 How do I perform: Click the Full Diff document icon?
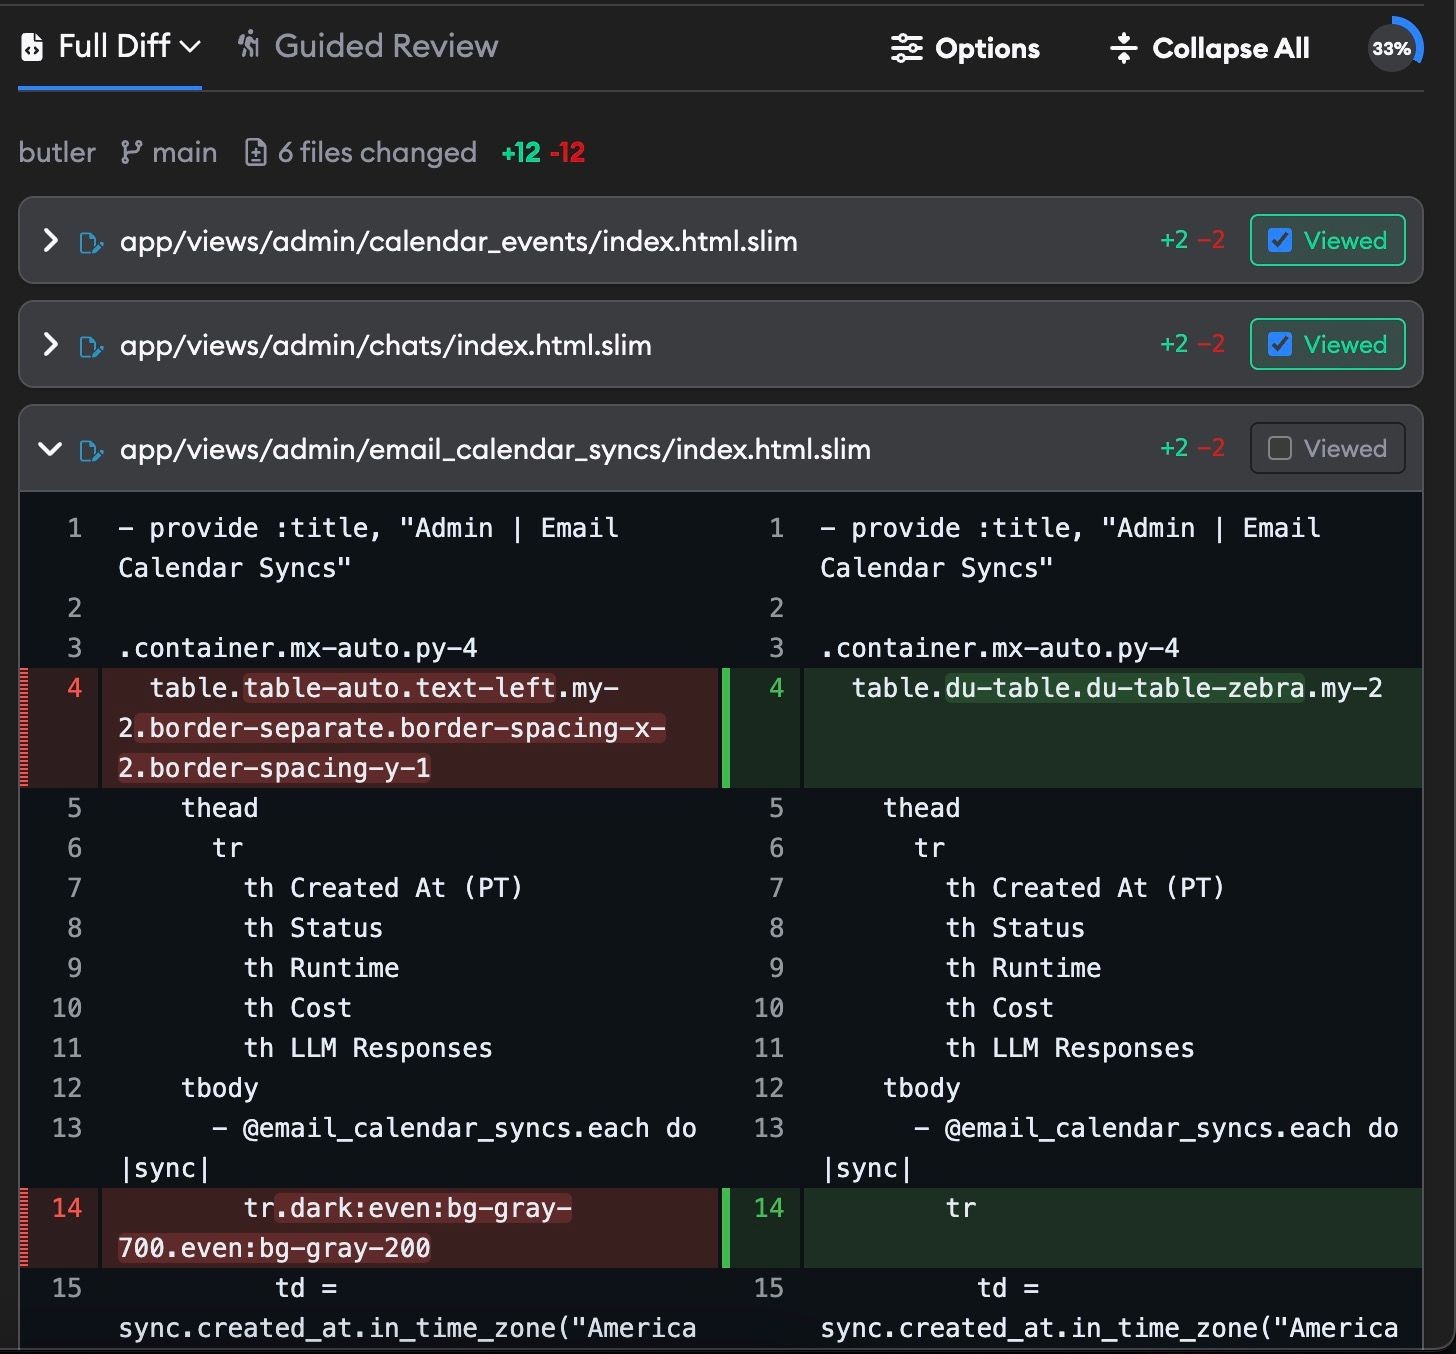tap(33, 45)
